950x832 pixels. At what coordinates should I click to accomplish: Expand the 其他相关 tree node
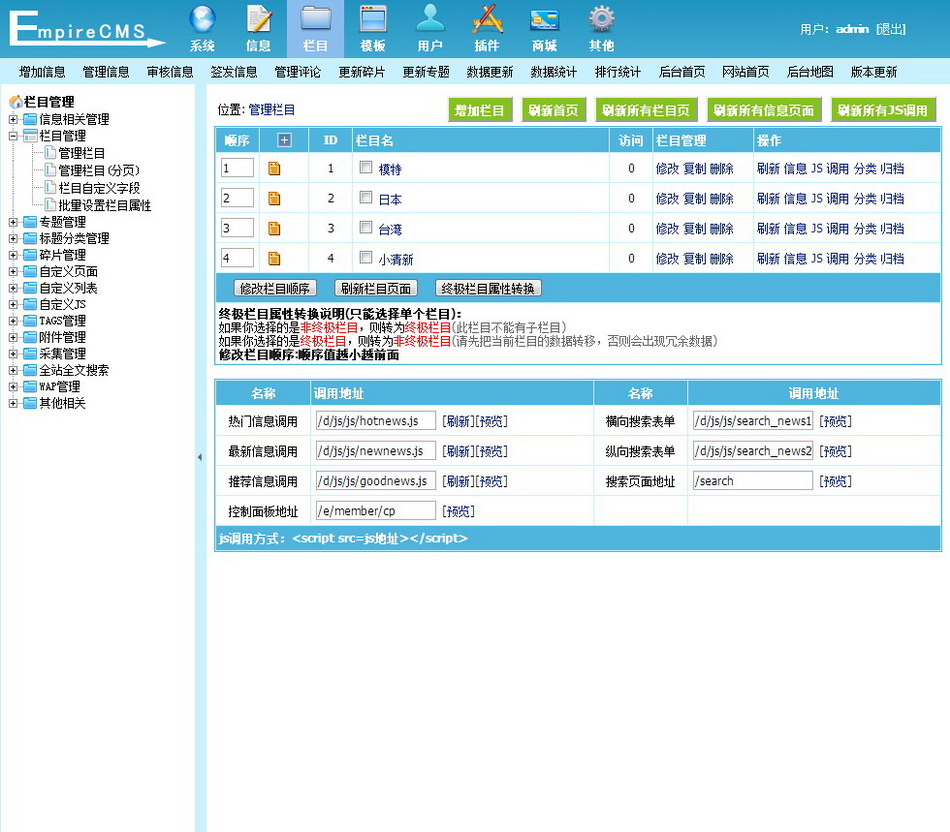[13, 404]
